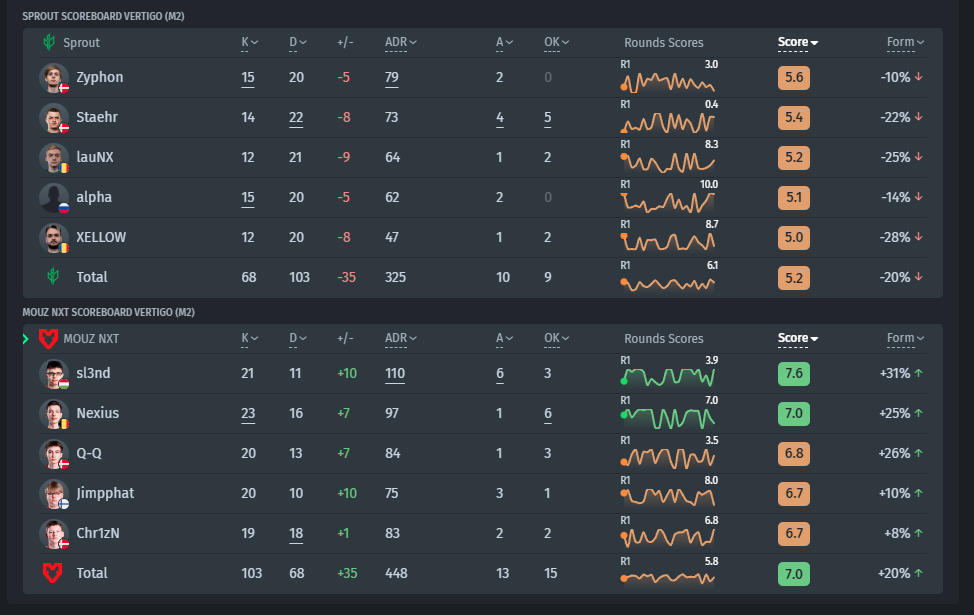This screenshot has width=974, height=615.
Task: Click Zyphon's red down form arrow
Action: point(919,77)
